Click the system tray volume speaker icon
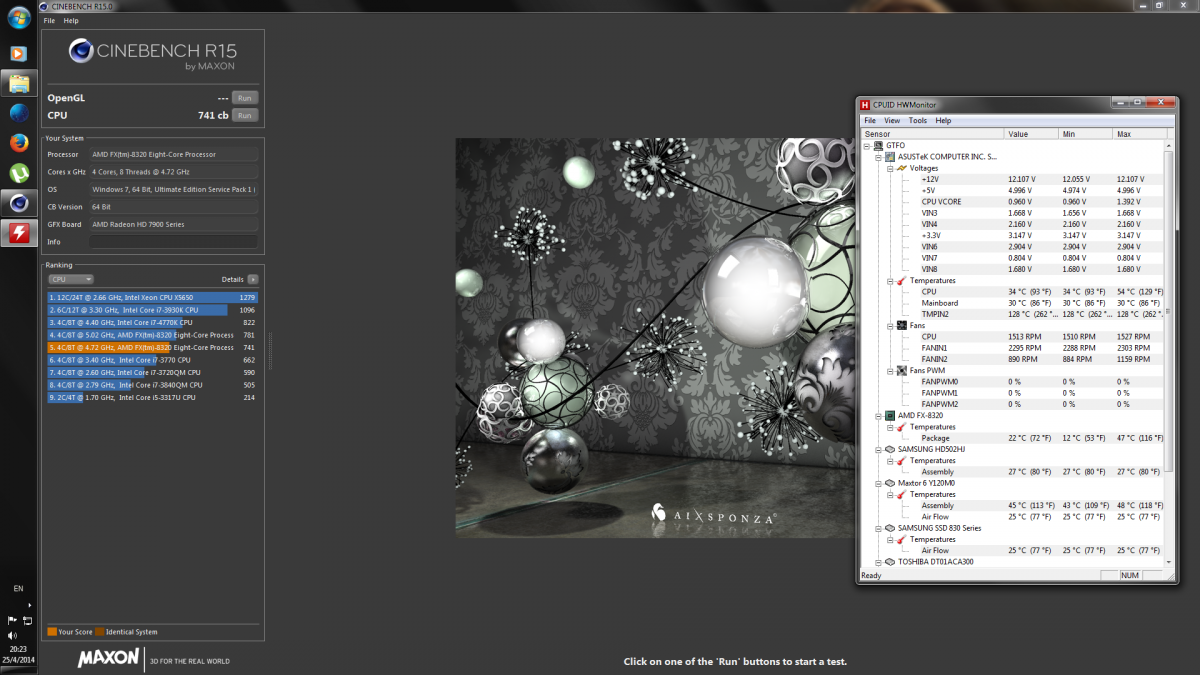 (12, 635)
